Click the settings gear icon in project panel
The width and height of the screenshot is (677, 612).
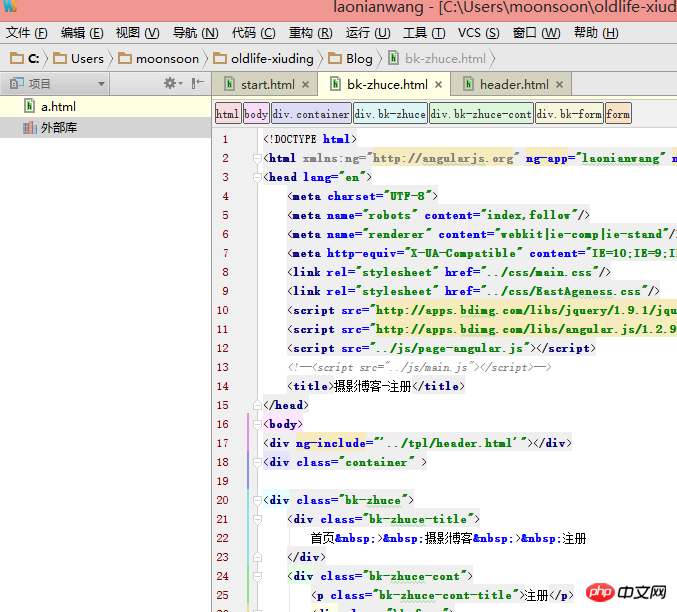[x=170, y=84]
